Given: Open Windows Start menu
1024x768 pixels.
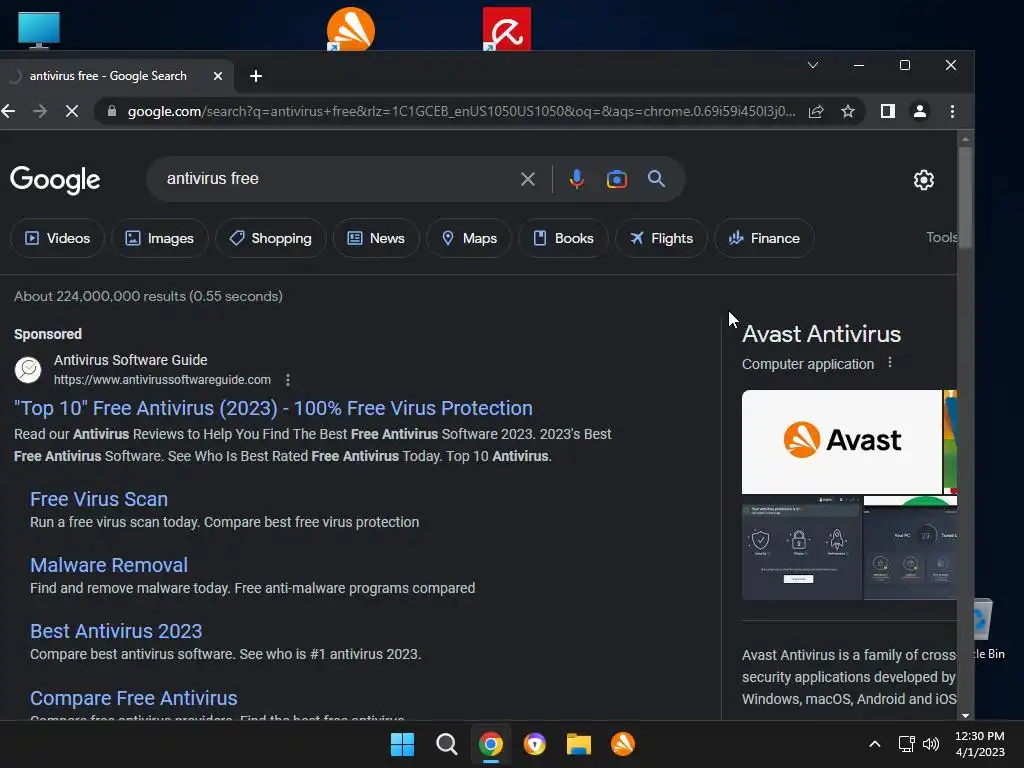Looking at the screenshot, I should click(x=402, y=744).
